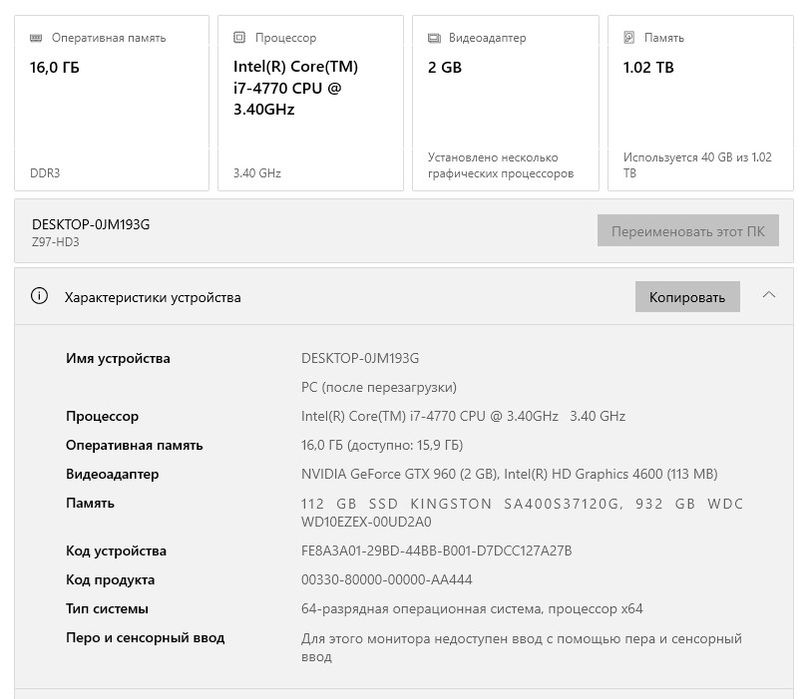Open the Оперативная память 16,0 ГБ card
This screenshot has width=810, height=699.
tap(111, 103)
